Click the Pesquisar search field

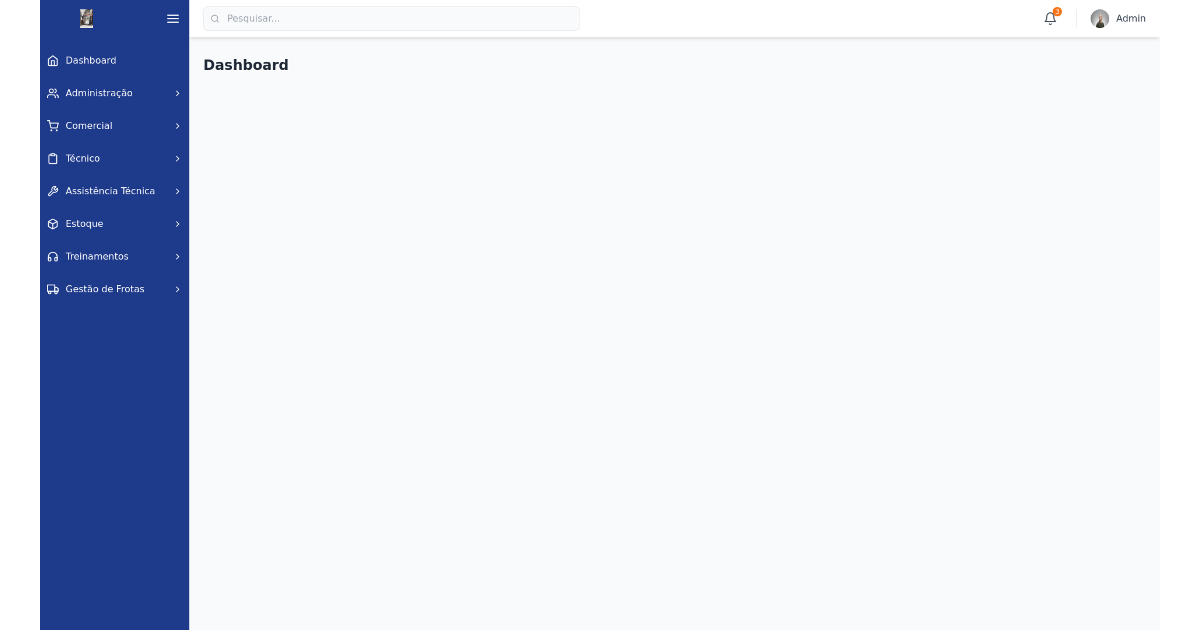391,18
